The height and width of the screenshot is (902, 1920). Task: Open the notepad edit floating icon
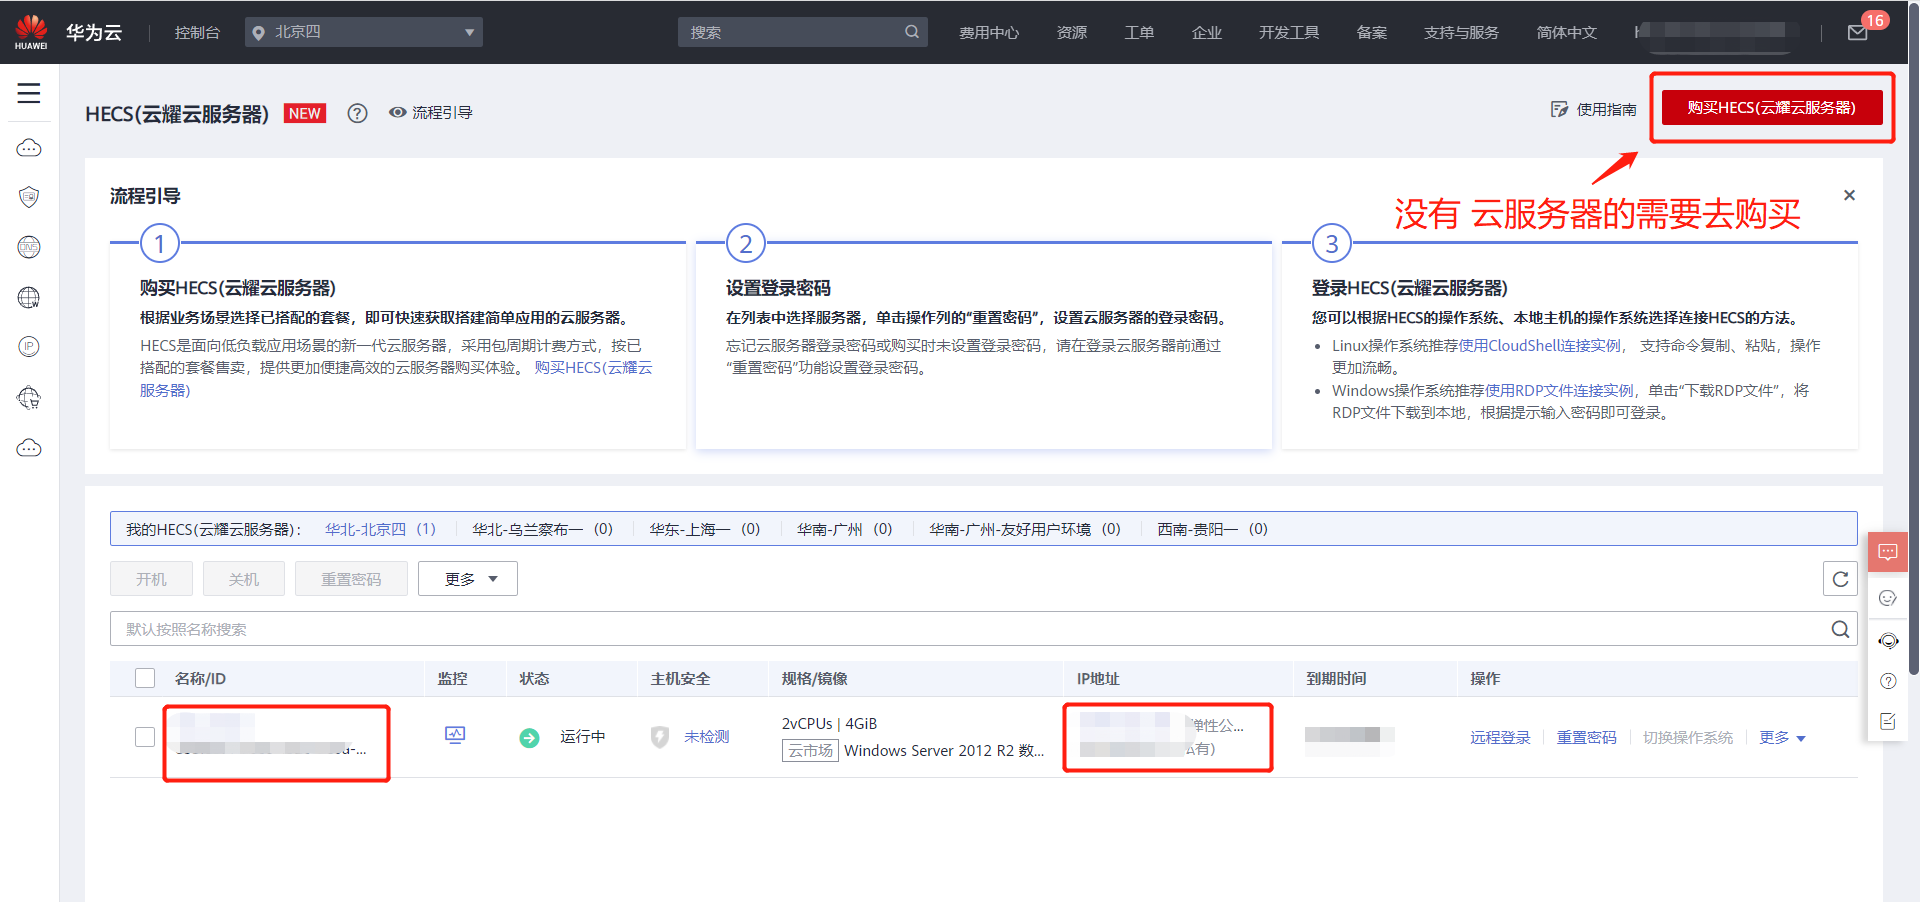pyautogui.click(x=1888, y=721)
